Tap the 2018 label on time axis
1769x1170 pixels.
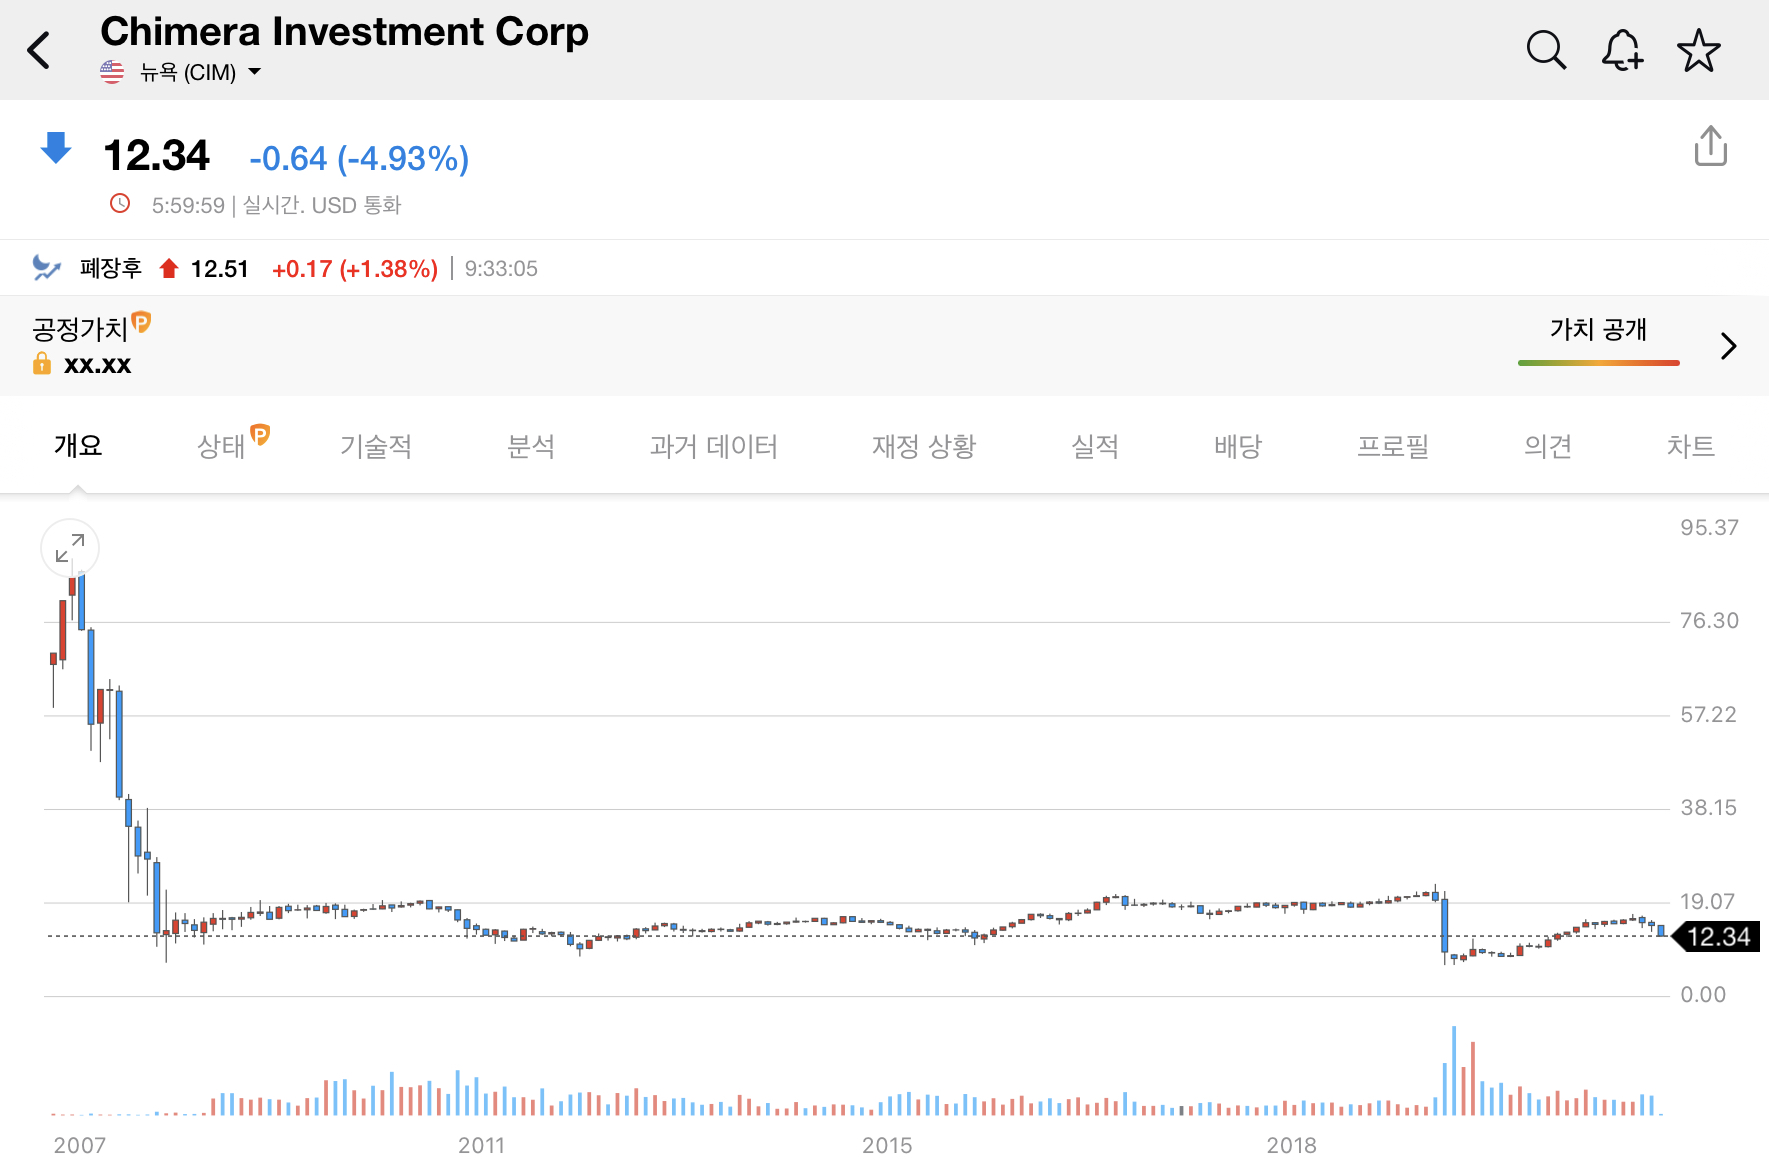[x=1291, y=1145]
